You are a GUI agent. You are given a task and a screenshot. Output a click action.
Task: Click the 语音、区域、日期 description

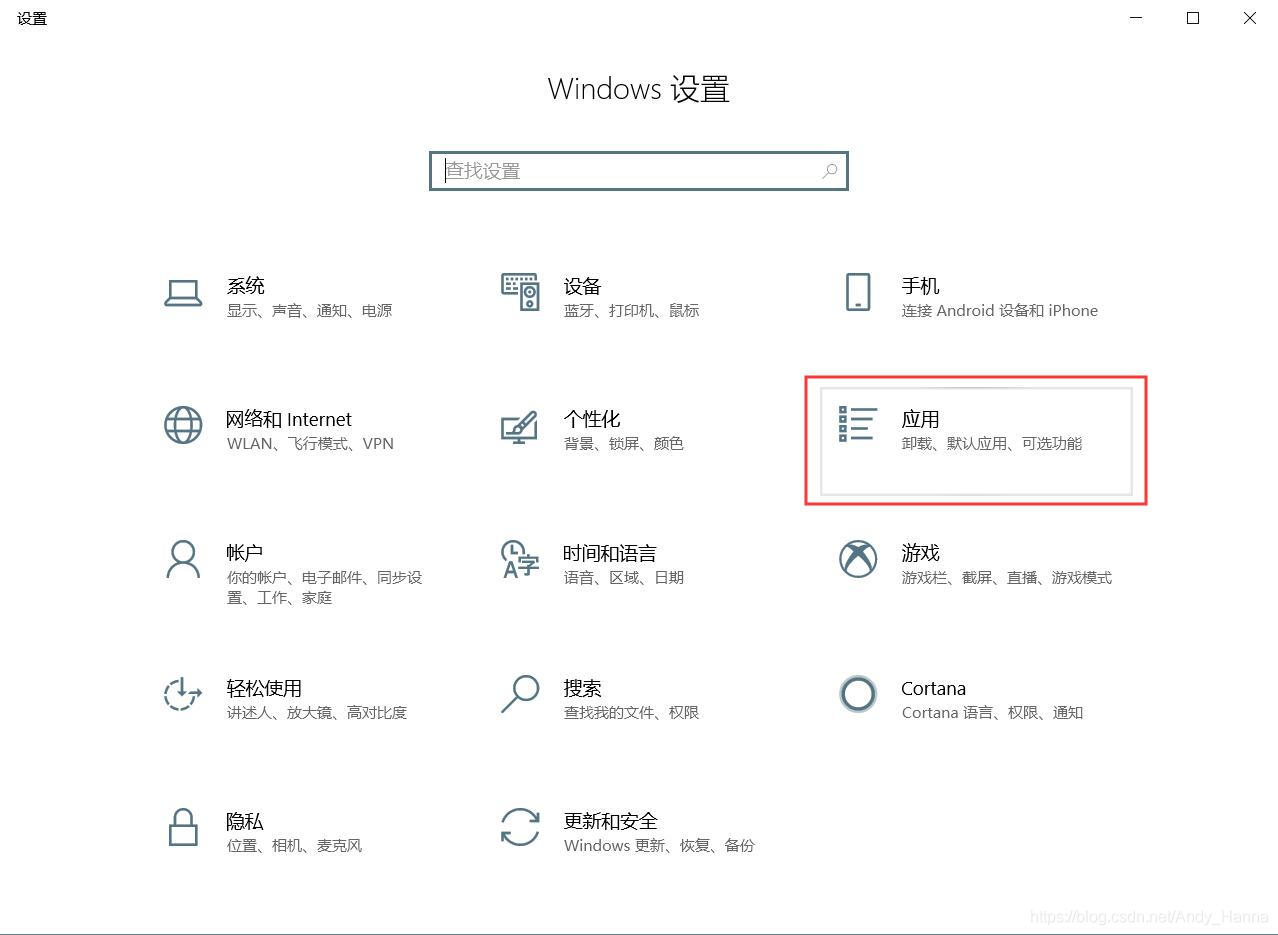coord(623,578)
